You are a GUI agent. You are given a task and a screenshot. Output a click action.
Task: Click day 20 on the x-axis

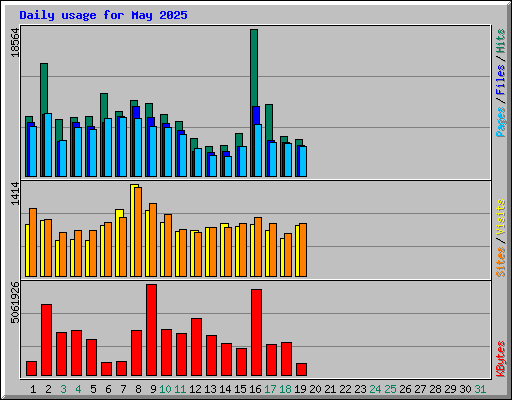315,389
